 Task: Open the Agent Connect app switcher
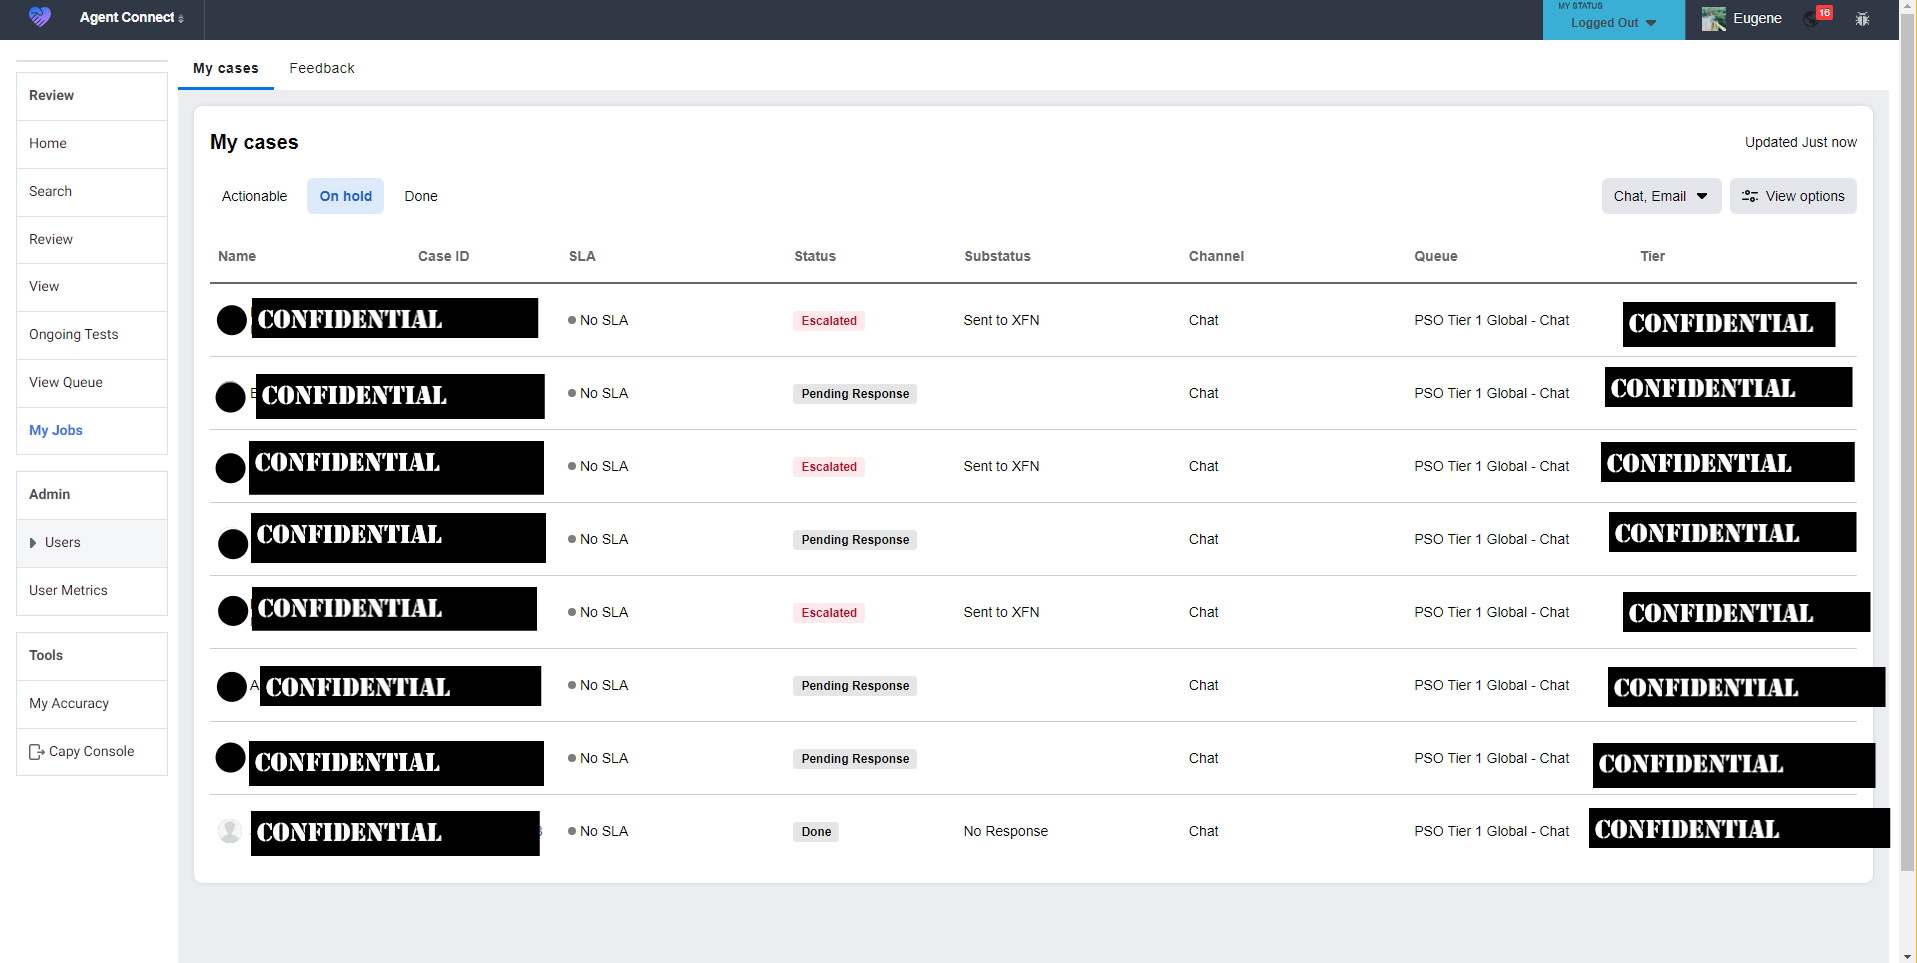(x=132, y=18)
